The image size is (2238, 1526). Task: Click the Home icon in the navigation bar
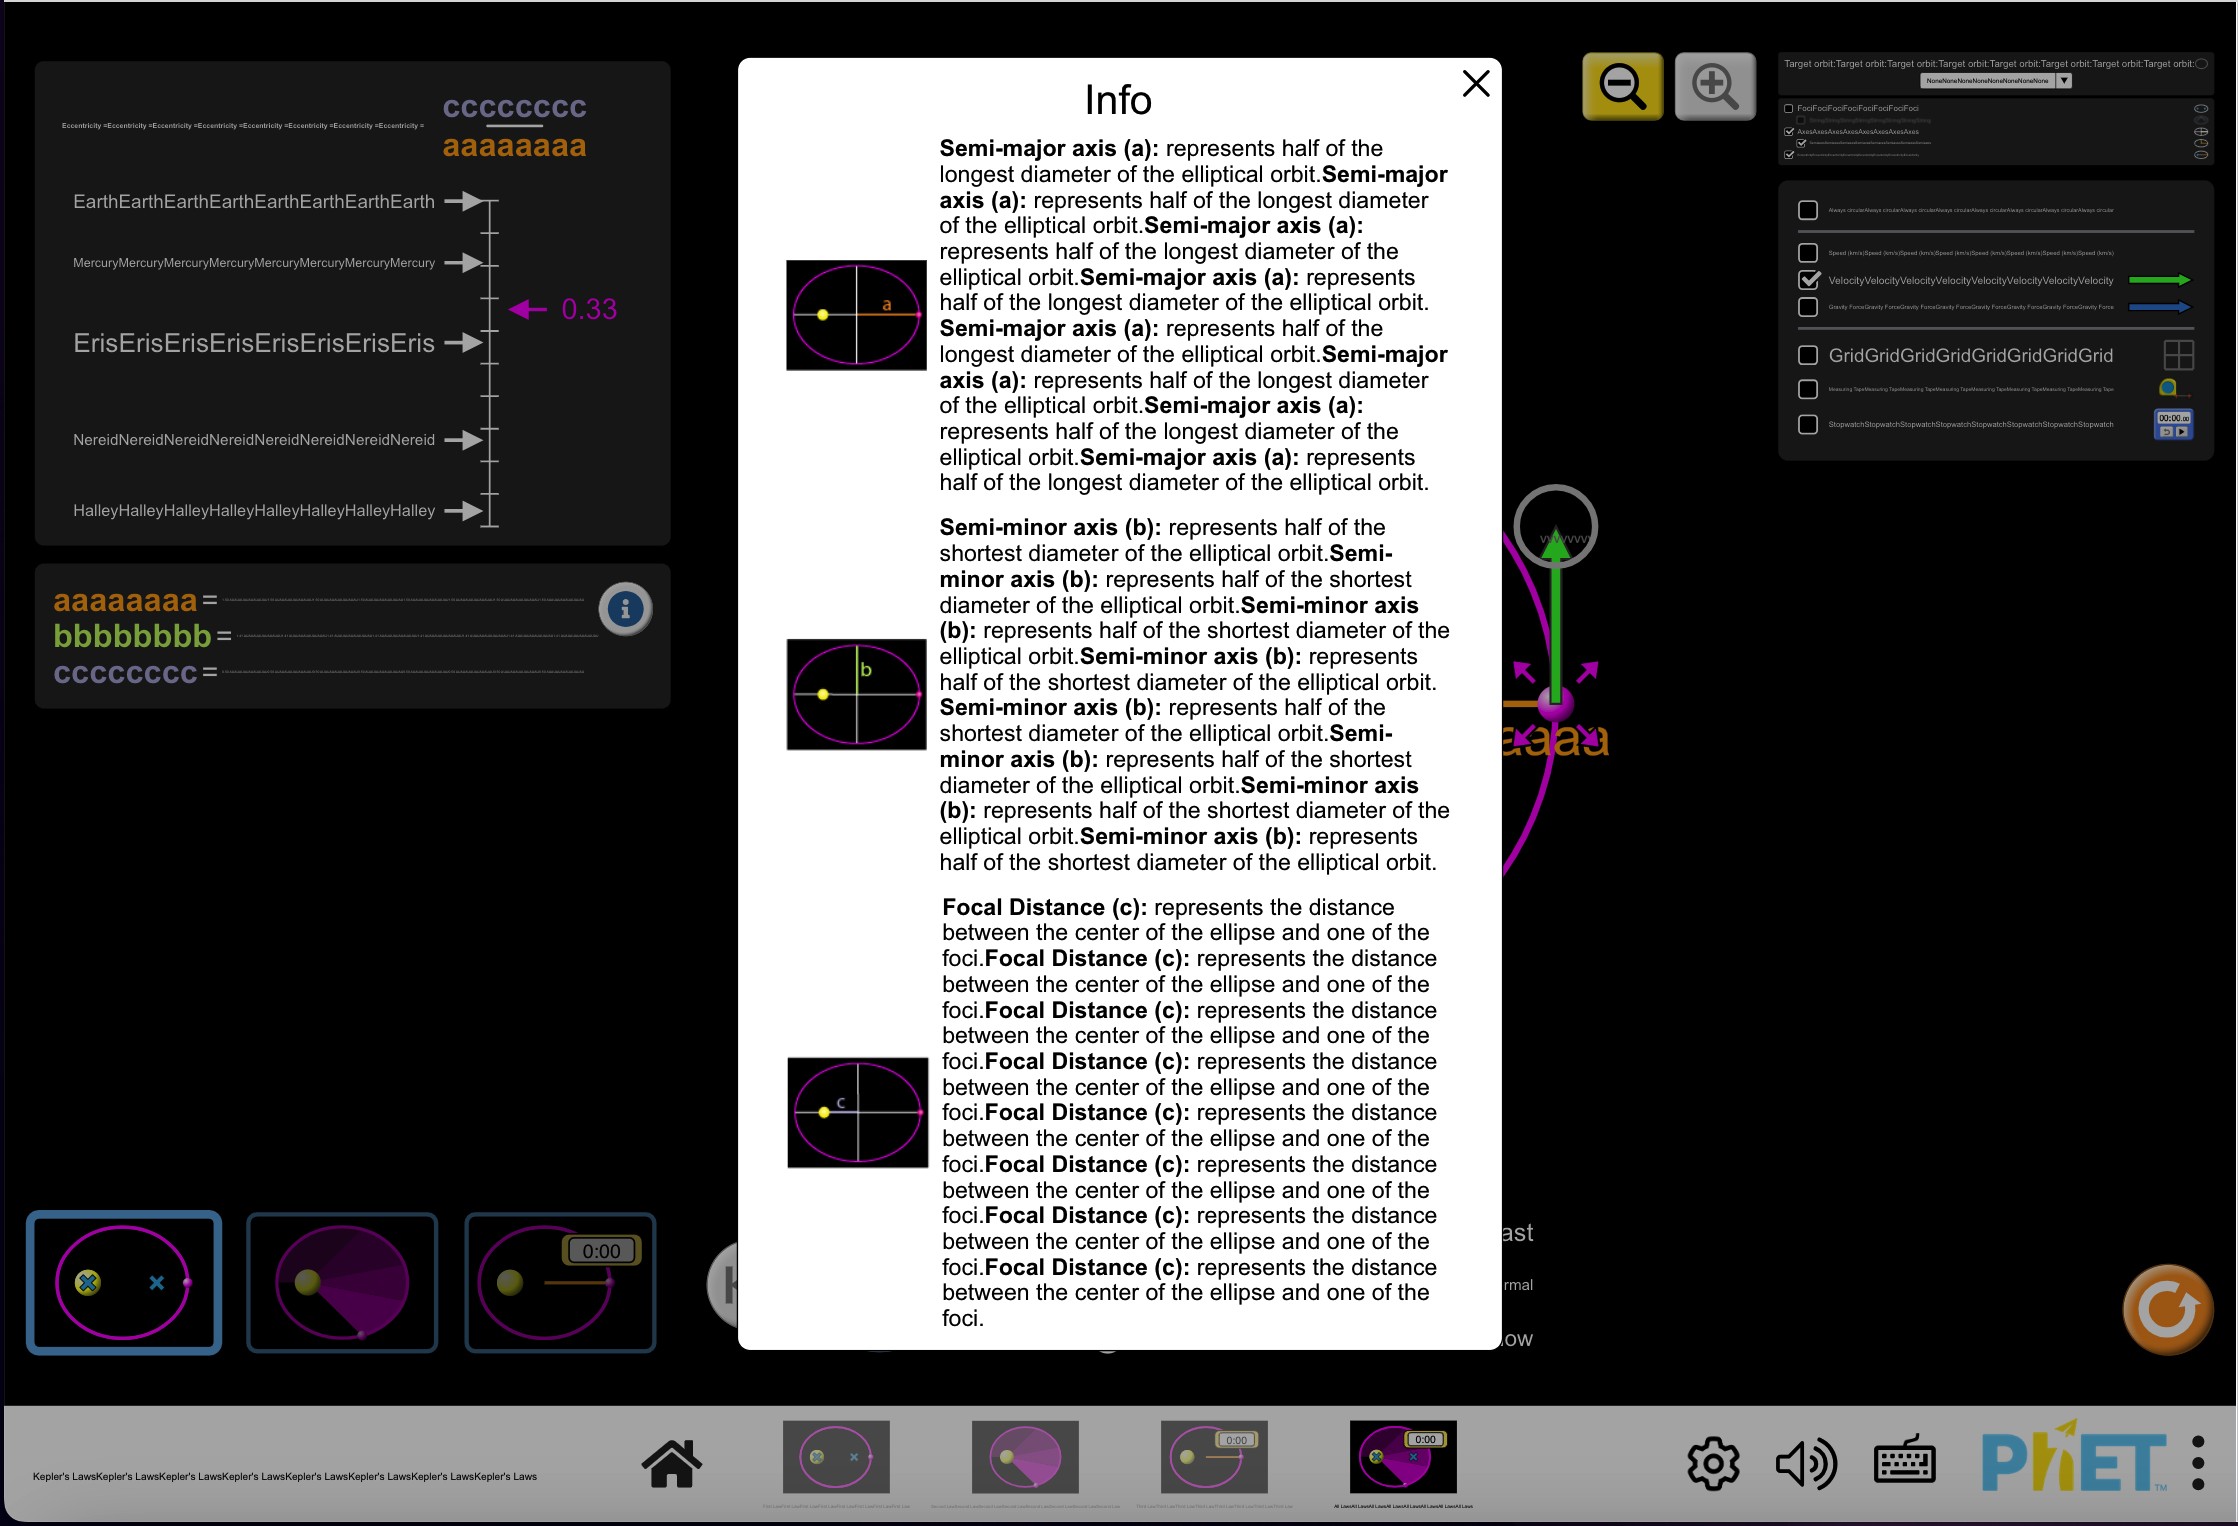[x=671, y=1464]
